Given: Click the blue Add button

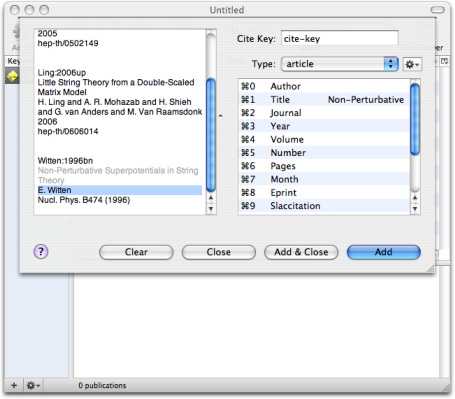Looking at the screenshot, I should [x=384, y=252].
